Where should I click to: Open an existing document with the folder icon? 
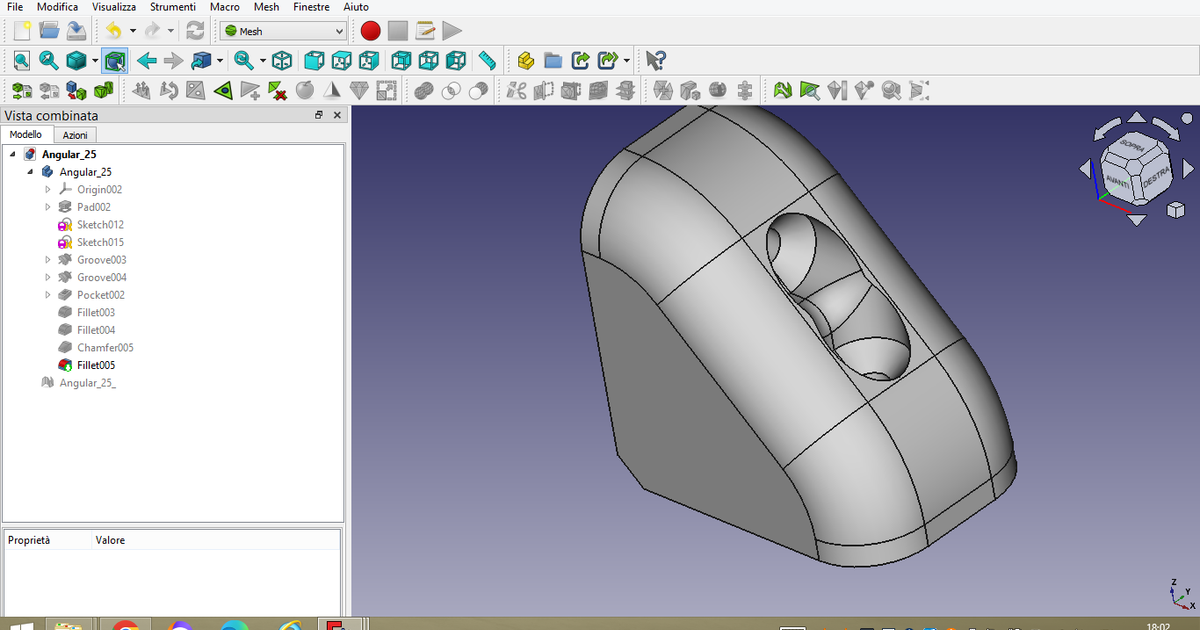[x=49, y=30]
